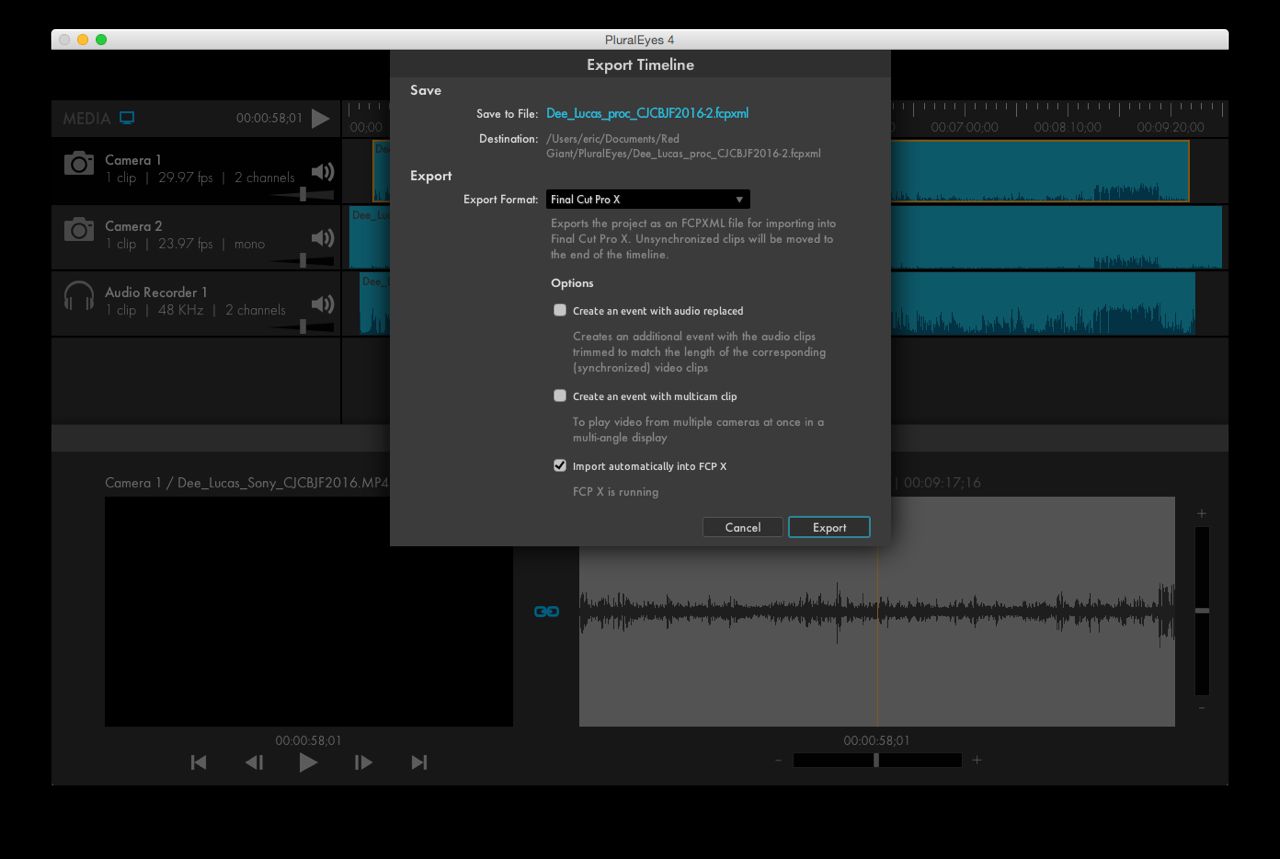Zoom out waveform with minus icon
This screenshot has height=859, width=1280.
[778, 760]
